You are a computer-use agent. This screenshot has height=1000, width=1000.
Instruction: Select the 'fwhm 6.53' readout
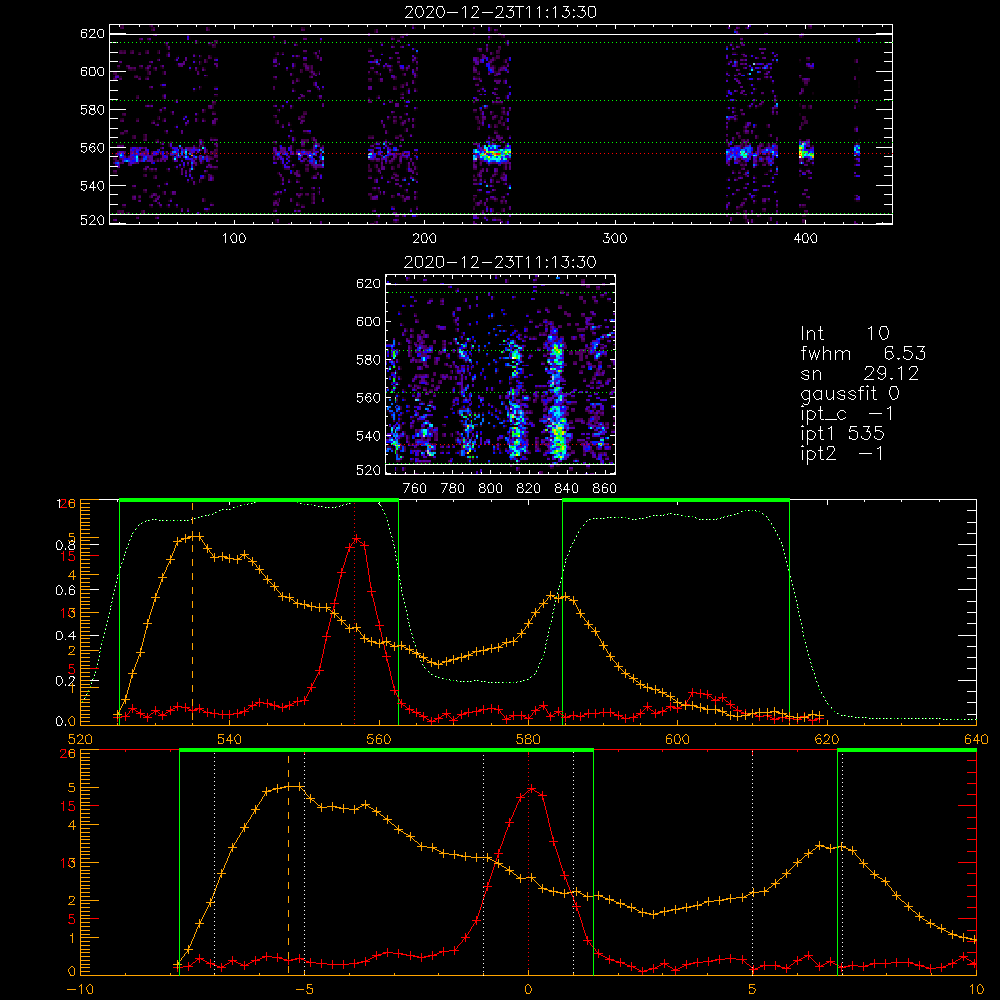(863, 353)
